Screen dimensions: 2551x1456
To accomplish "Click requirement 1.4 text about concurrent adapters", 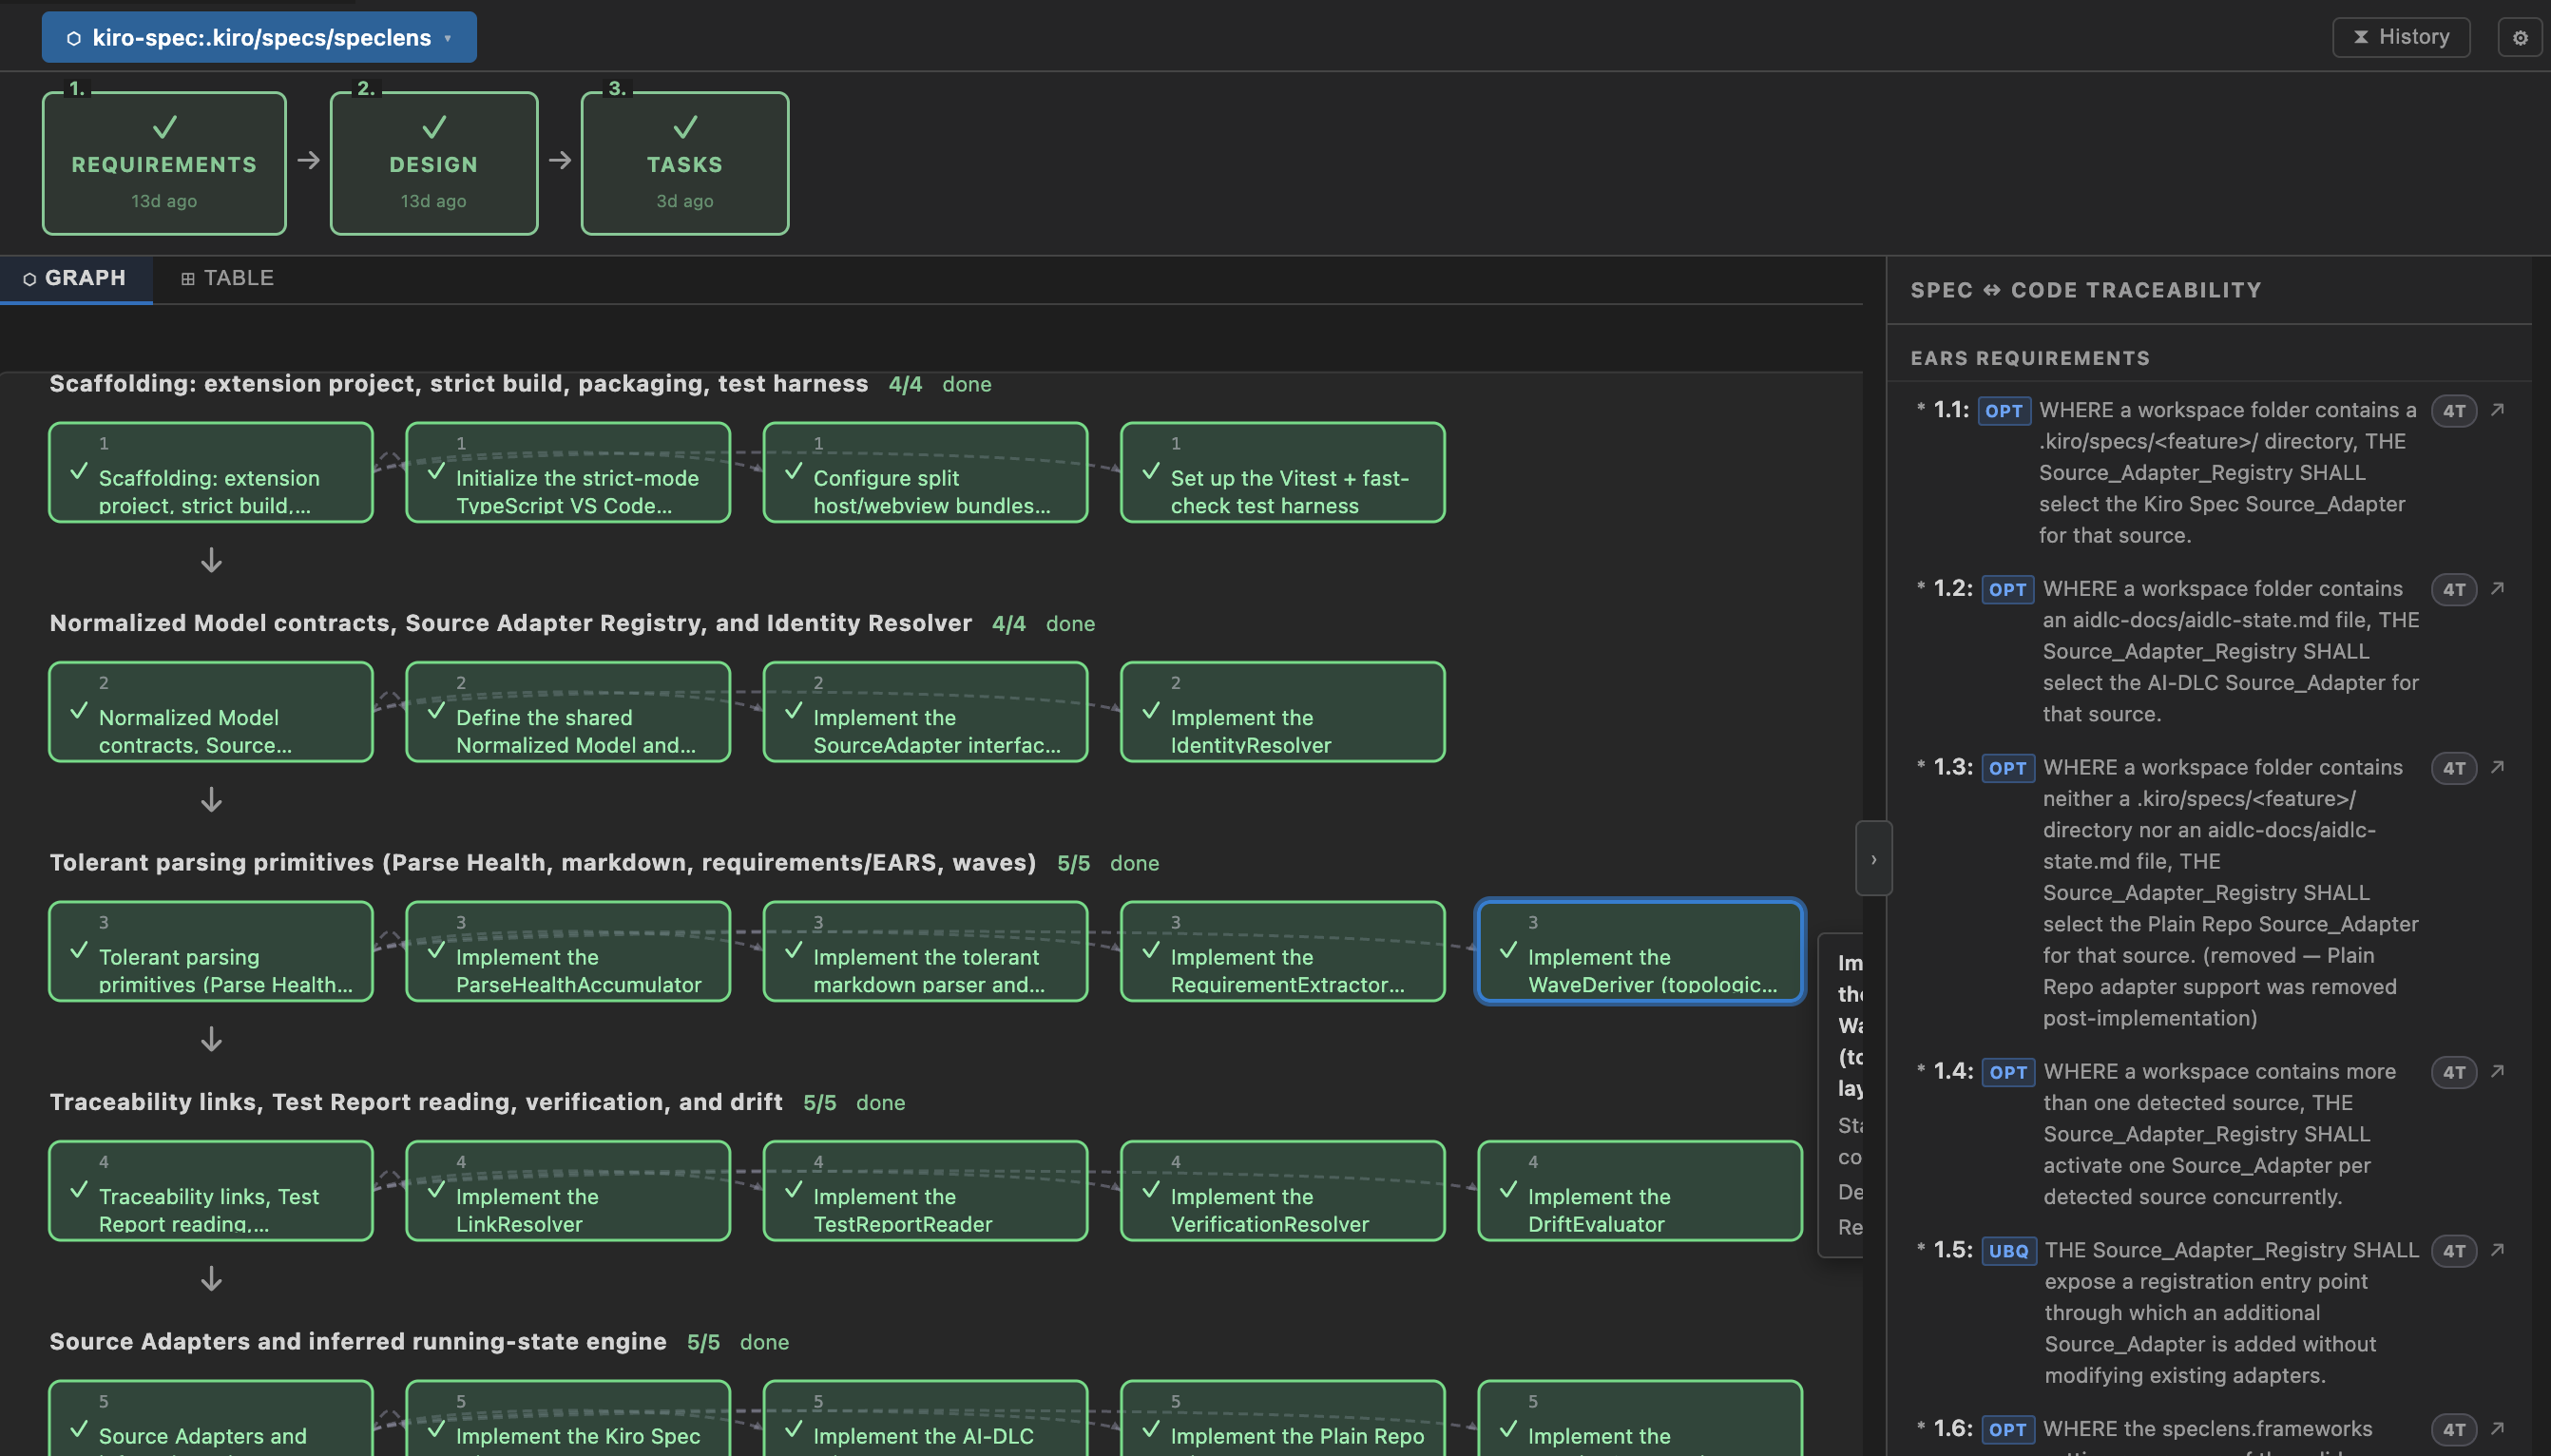I will point(2219,1134).
